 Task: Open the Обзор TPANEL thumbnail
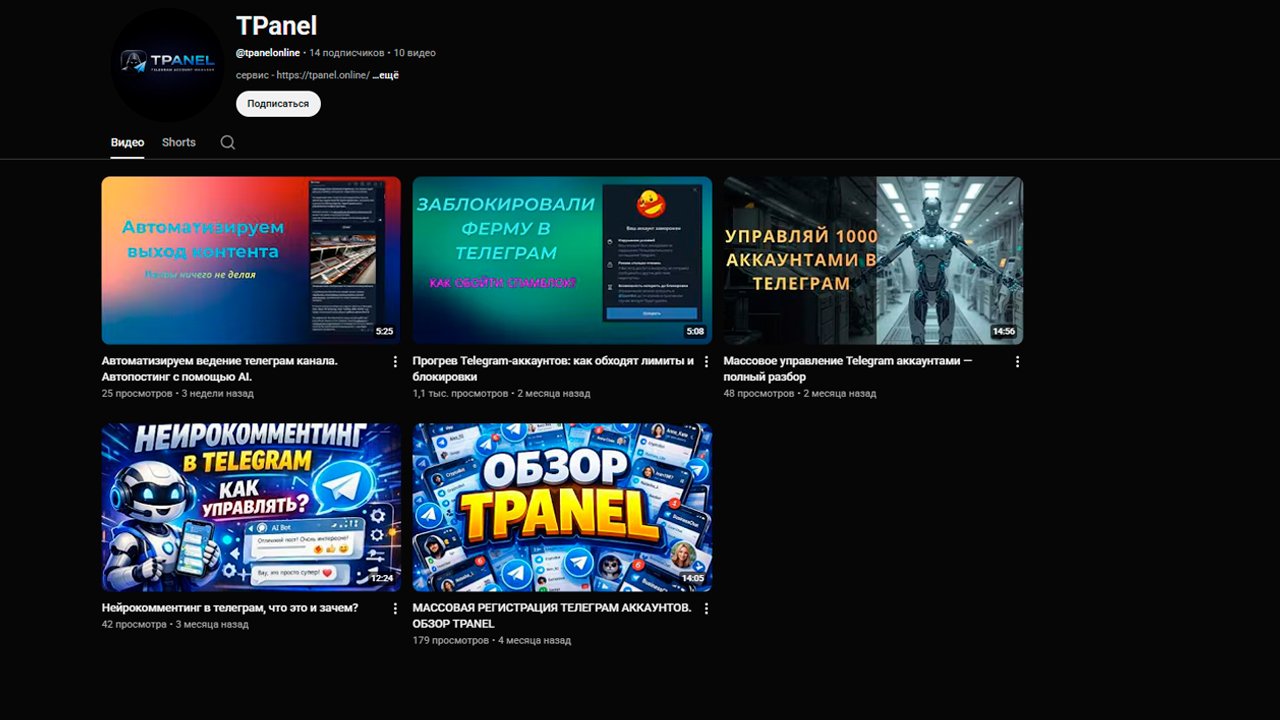tap(562, 507)
